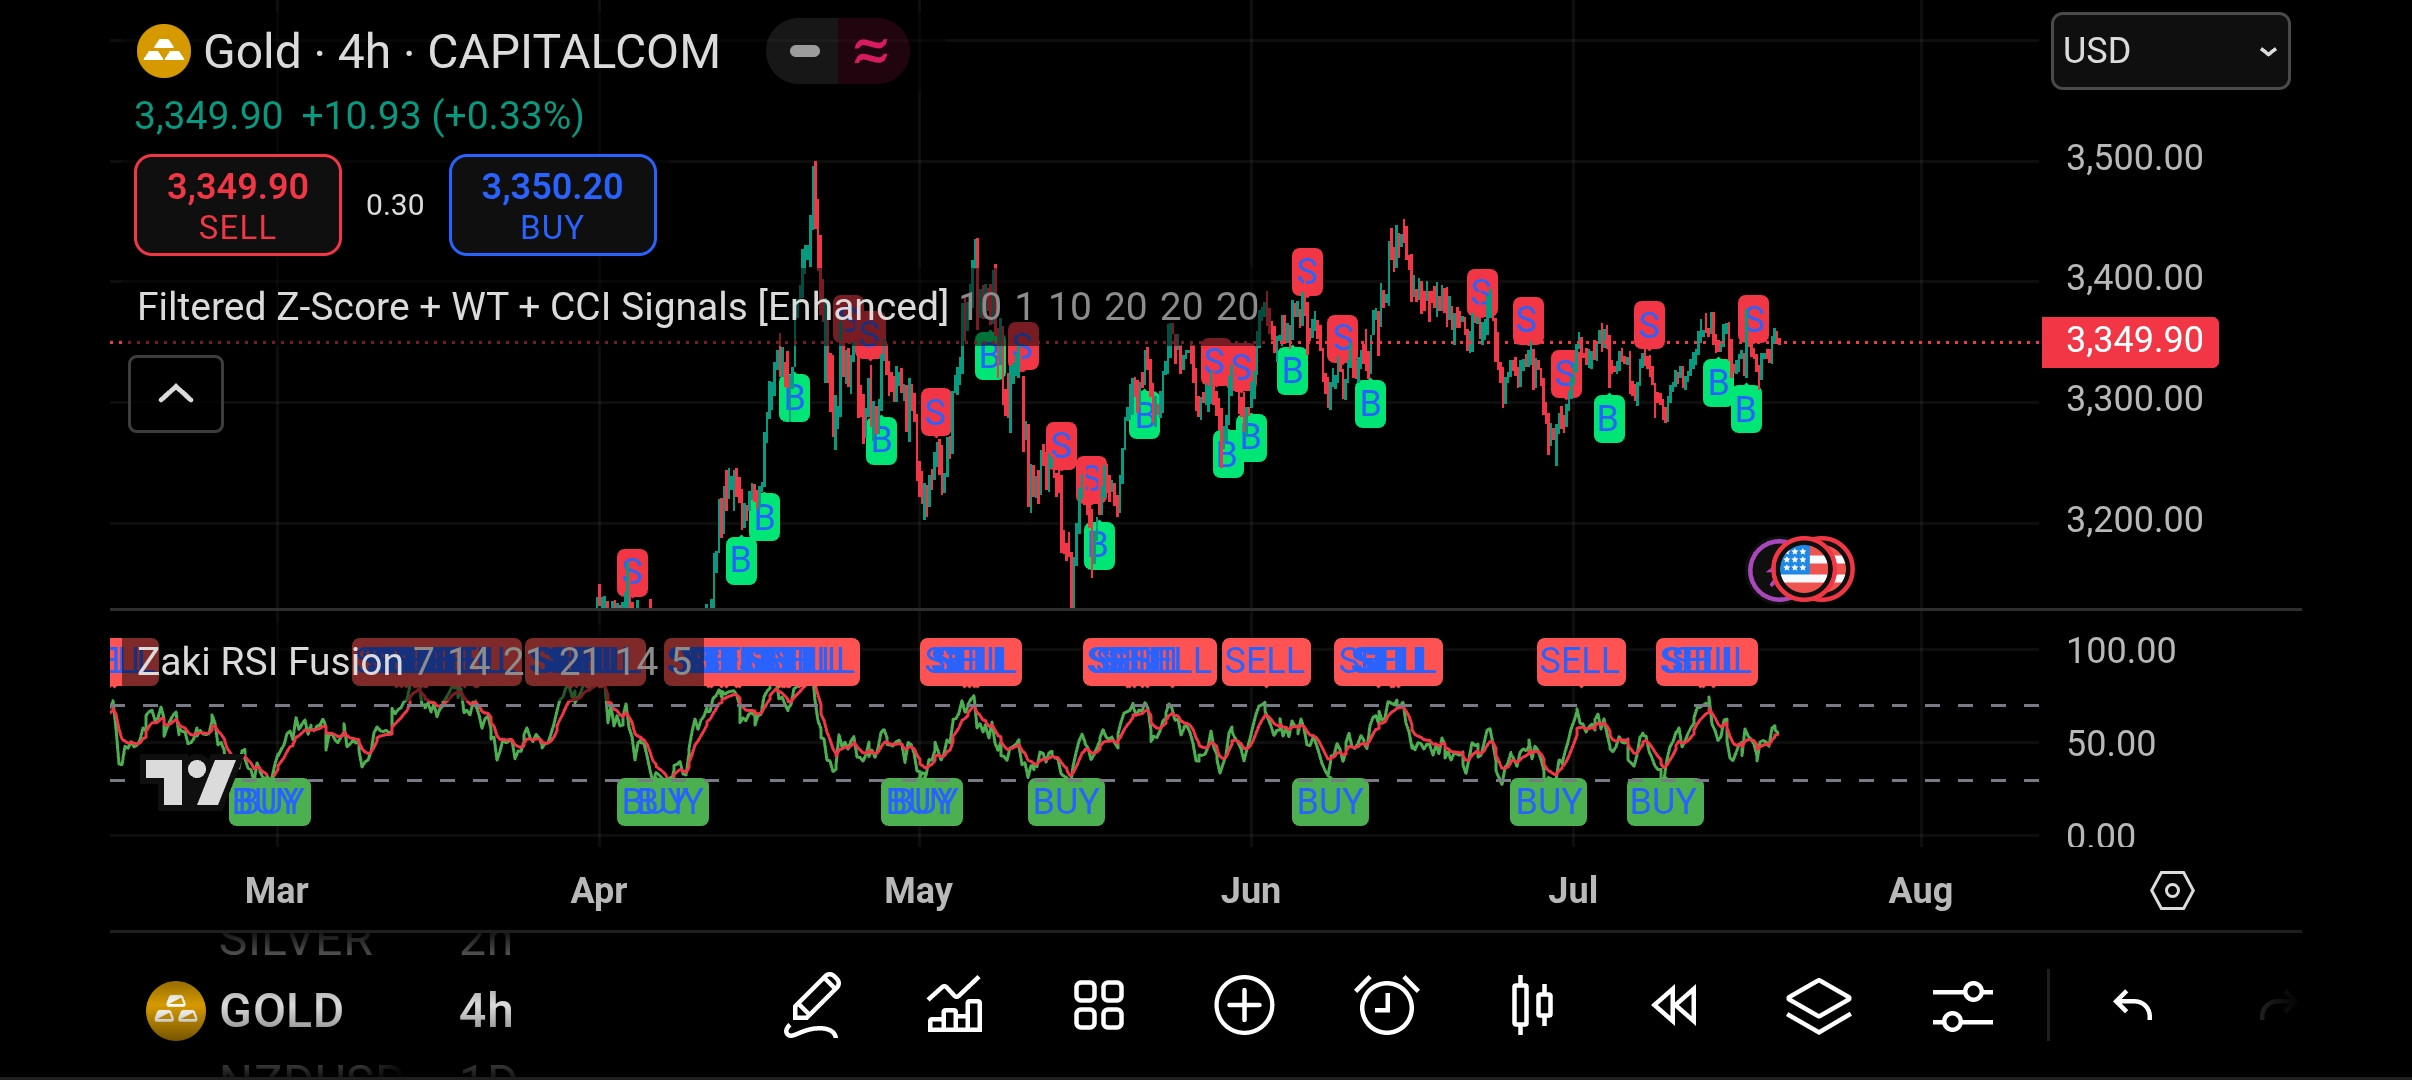
Task: Open the chart settings sliders icon
Action: tap(1962, 1005)
